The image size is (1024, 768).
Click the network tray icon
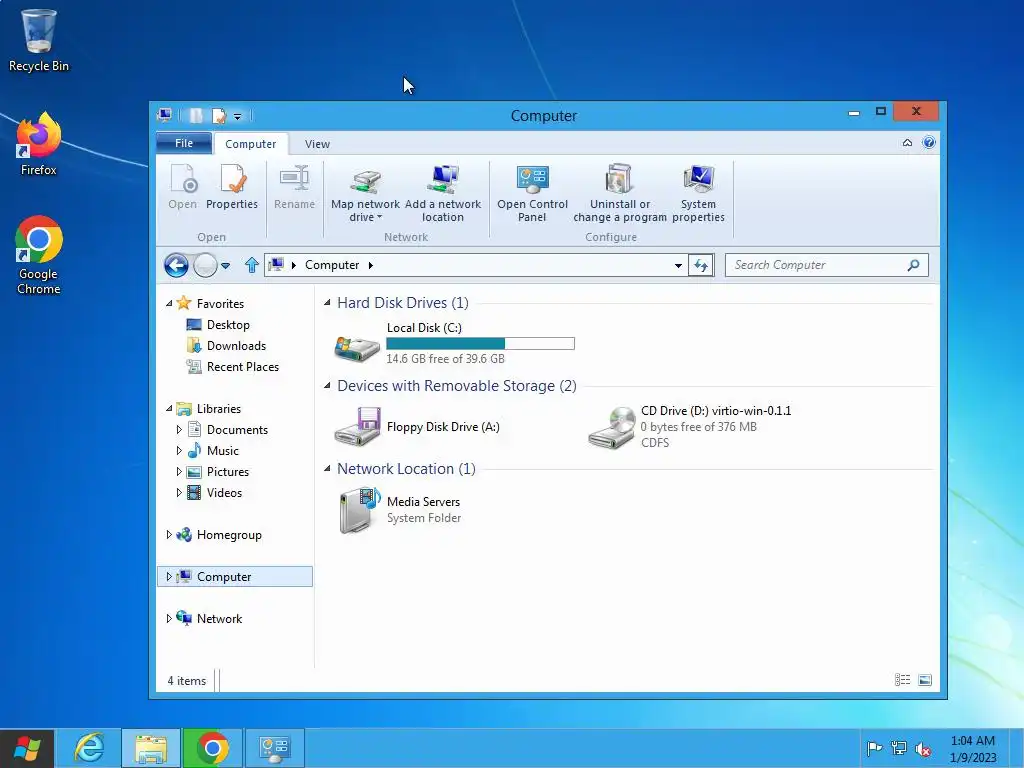pos(899,748)
